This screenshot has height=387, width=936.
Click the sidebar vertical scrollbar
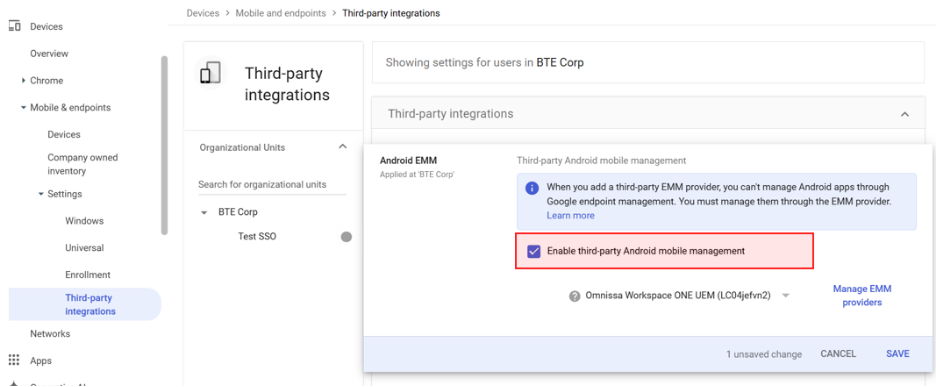click(164, 146)
